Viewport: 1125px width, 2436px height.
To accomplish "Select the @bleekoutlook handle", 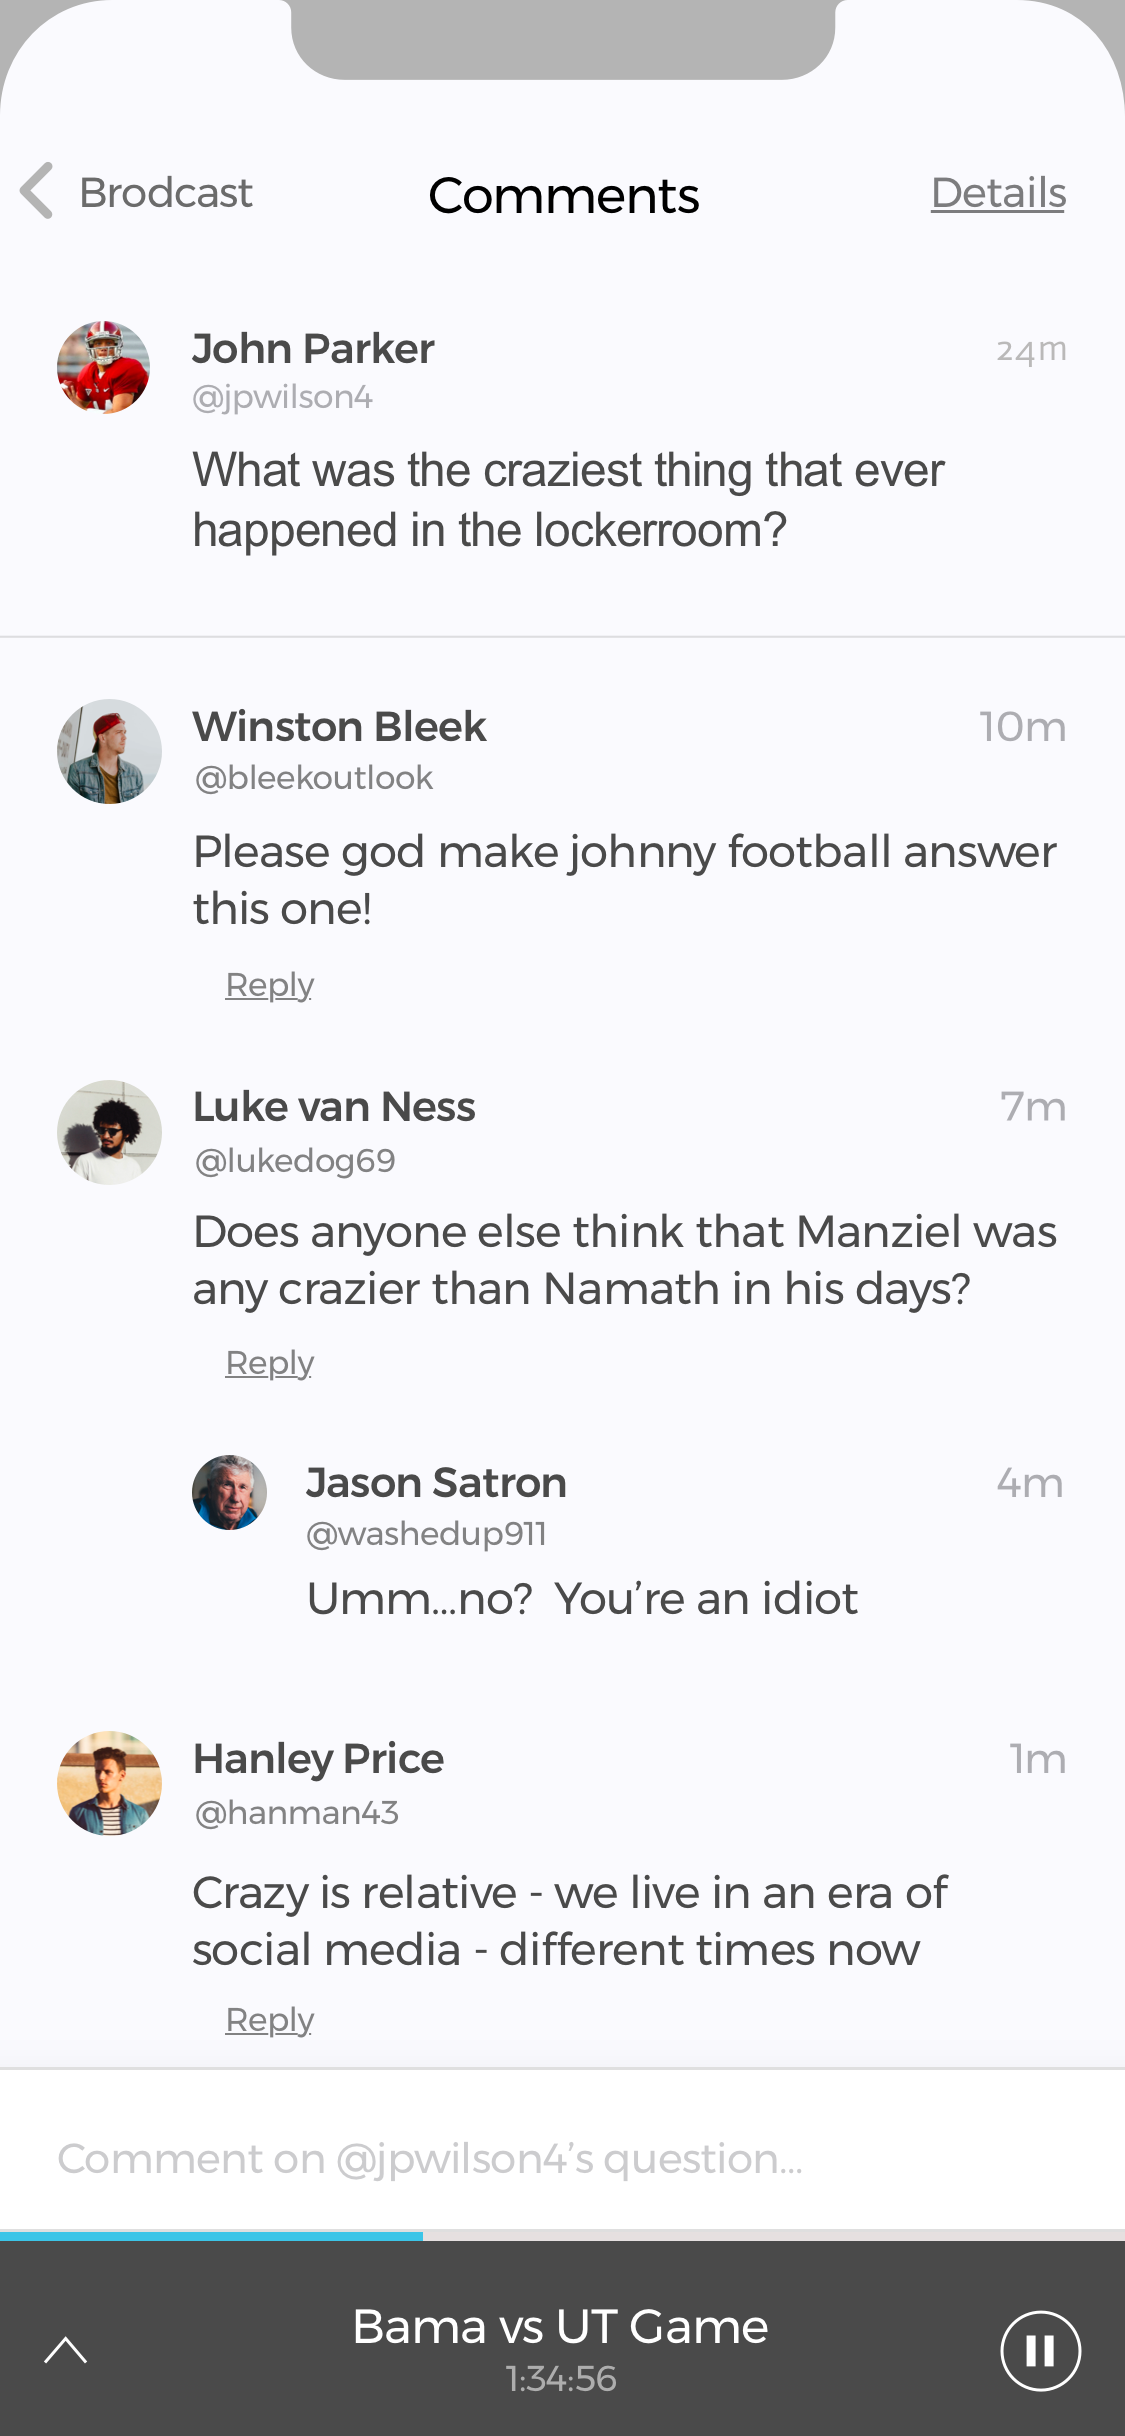I will coord(313,778).
